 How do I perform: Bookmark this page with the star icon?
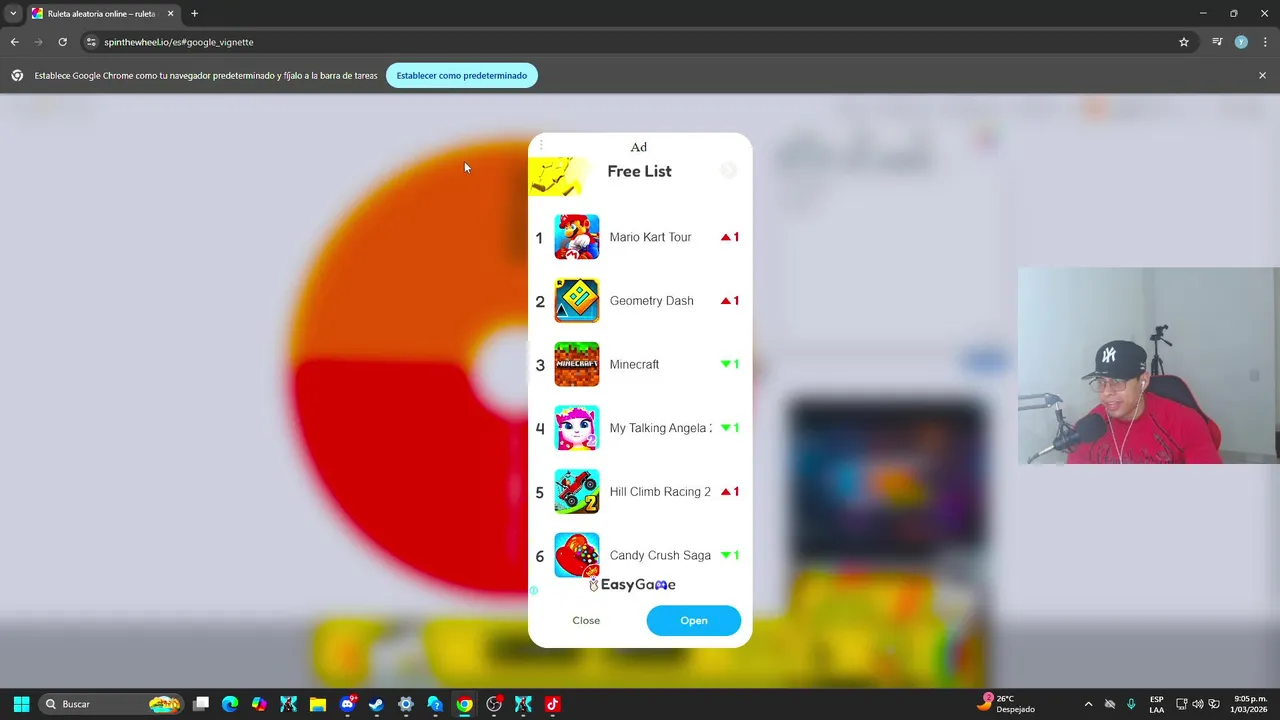pyautogui.click(x=1184, y=42)
